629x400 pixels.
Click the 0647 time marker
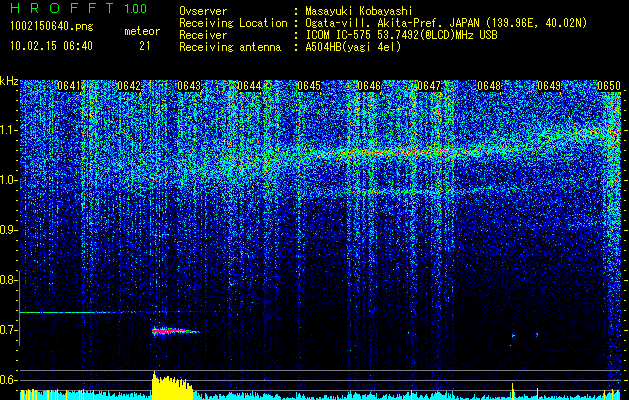click(429, 86)
